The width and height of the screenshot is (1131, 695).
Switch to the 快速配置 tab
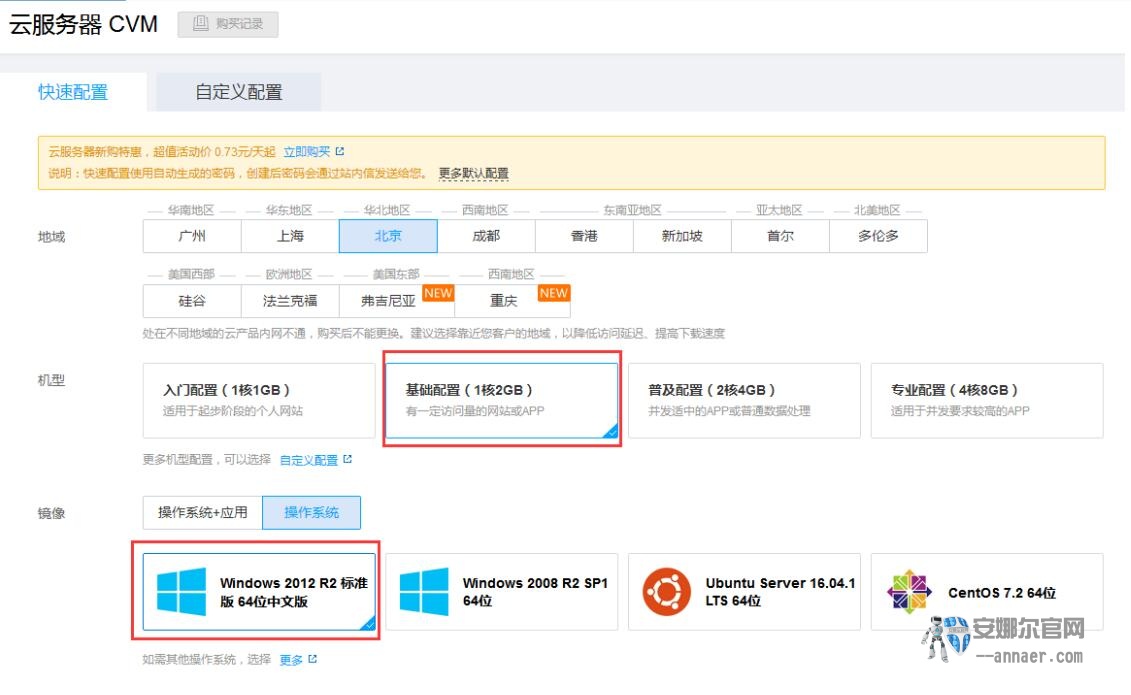[x=73, y=92]
